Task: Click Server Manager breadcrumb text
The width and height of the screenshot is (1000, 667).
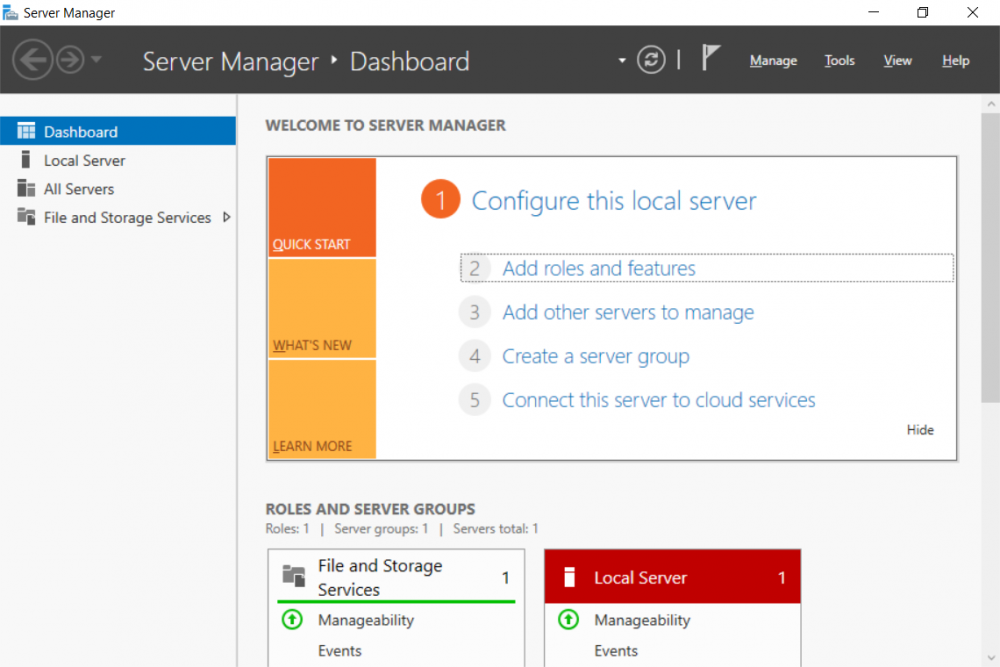Action: (230, 61)
